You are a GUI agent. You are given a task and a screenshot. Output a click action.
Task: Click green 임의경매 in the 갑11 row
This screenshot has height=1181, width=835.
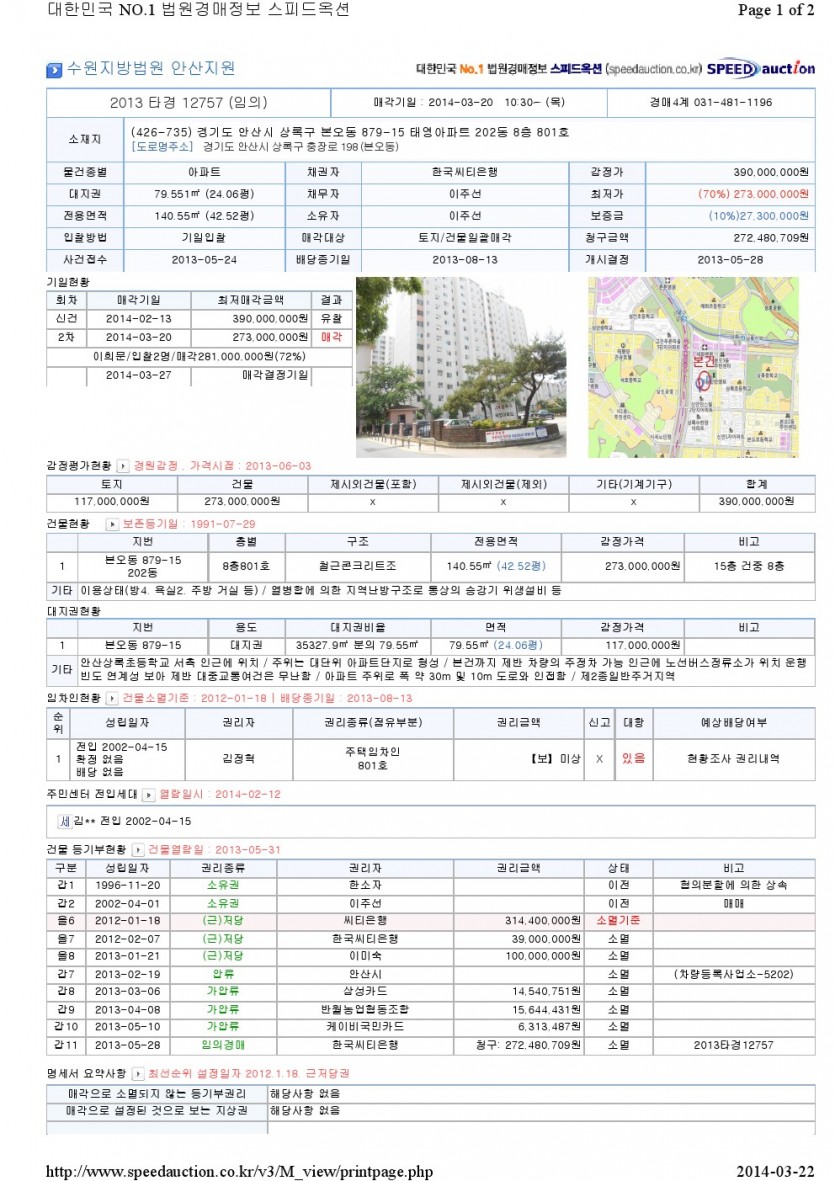[224, 1045]
